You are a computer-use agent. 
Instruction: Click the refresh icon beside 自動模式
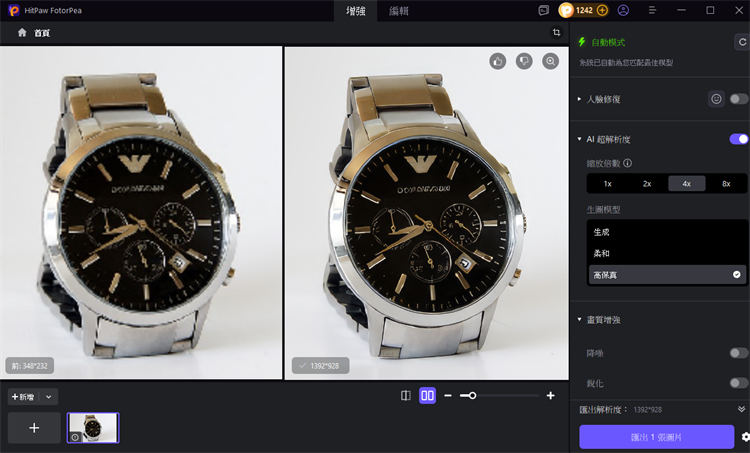click(741, 42)
